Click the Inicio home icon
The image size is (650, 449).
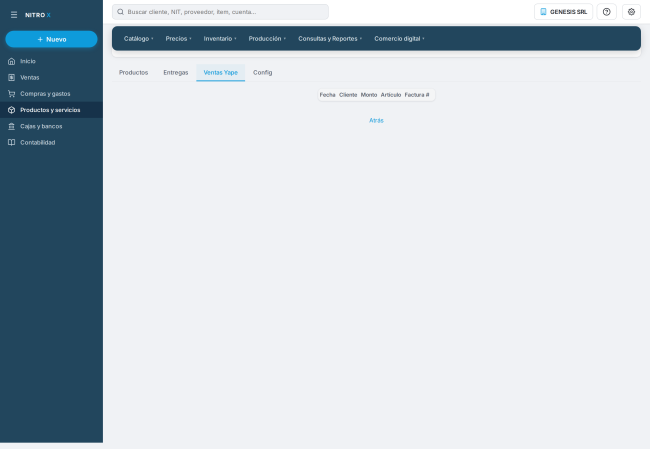click(x=12, y=61)
